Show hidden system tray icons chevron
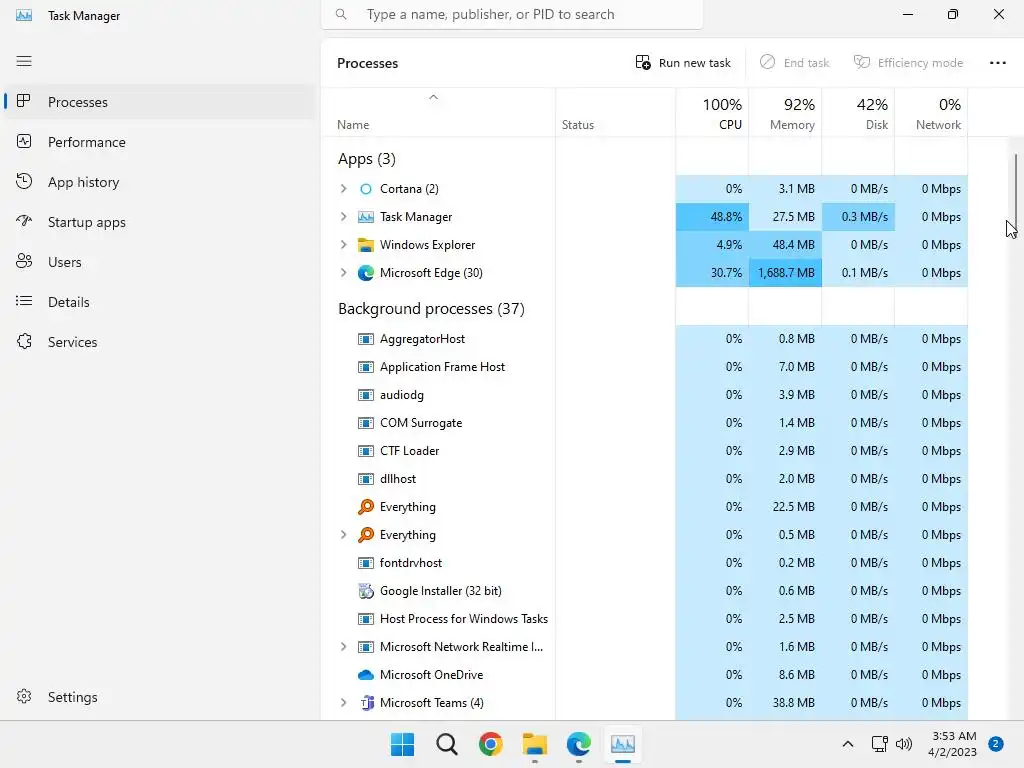 (848, 744)
